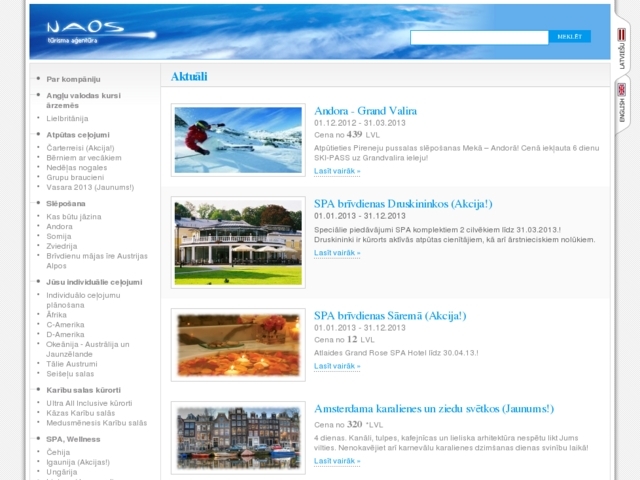This screenshot has width=640, height=480.
Task: Click Lasīt vairāk under Andora offer
Action: (336, 171)
